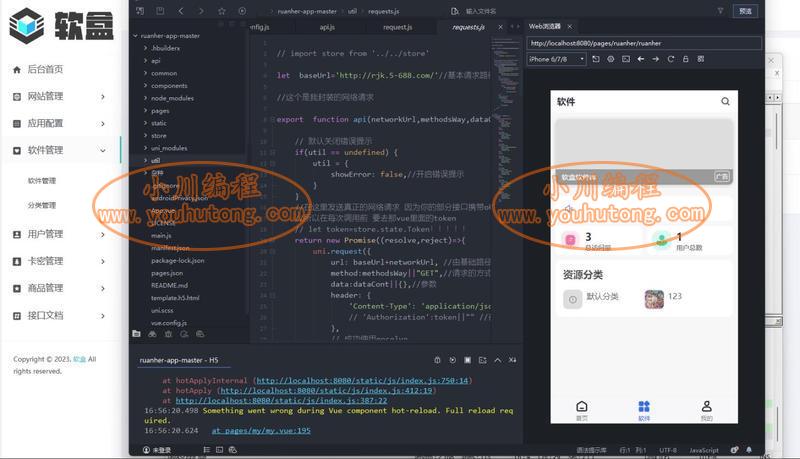
Task: Click the restart run icon in console panel
Action: tap(453, 360)
